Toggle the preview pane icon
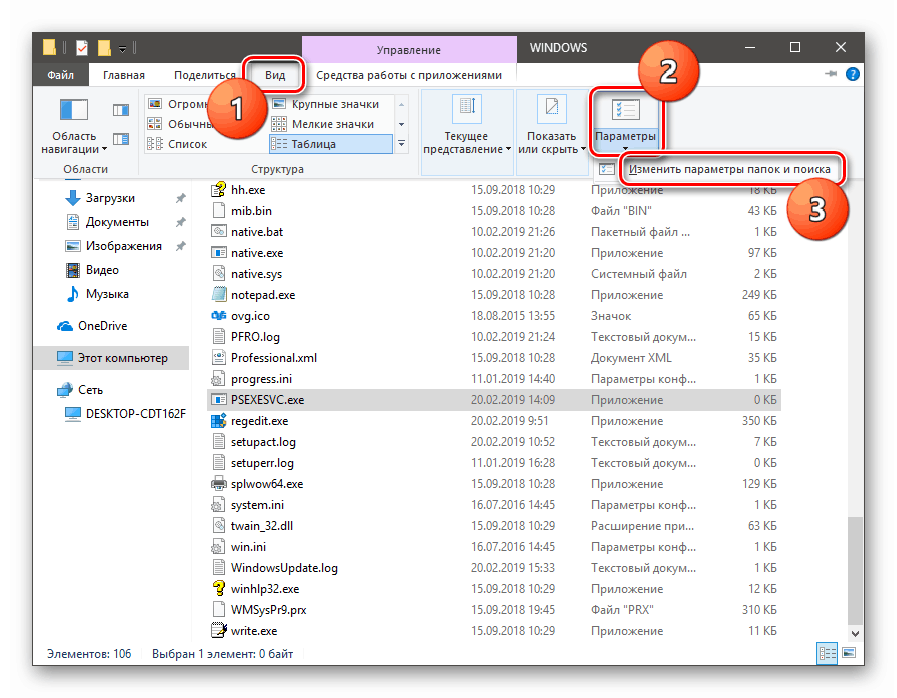 tap(121, 109)
